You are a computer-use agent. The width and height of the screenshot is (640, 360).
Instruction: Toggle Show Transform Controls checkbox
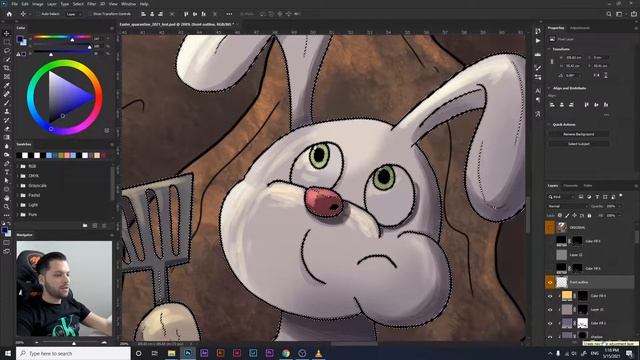(91, 14)
